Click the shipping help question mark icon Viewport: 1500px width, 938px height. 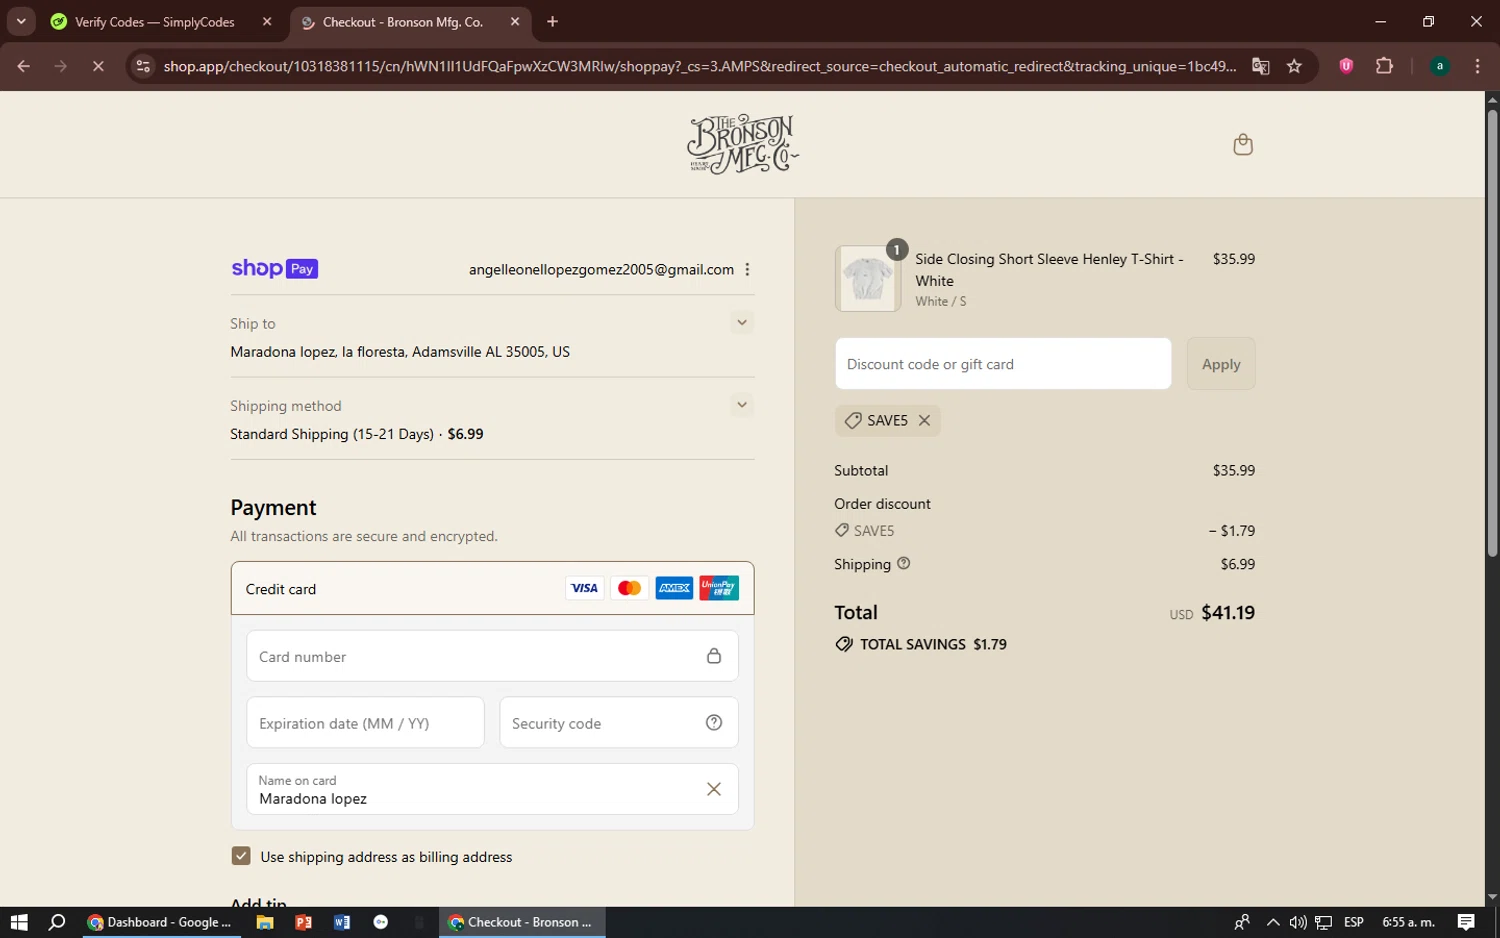[x=904, y=563]
